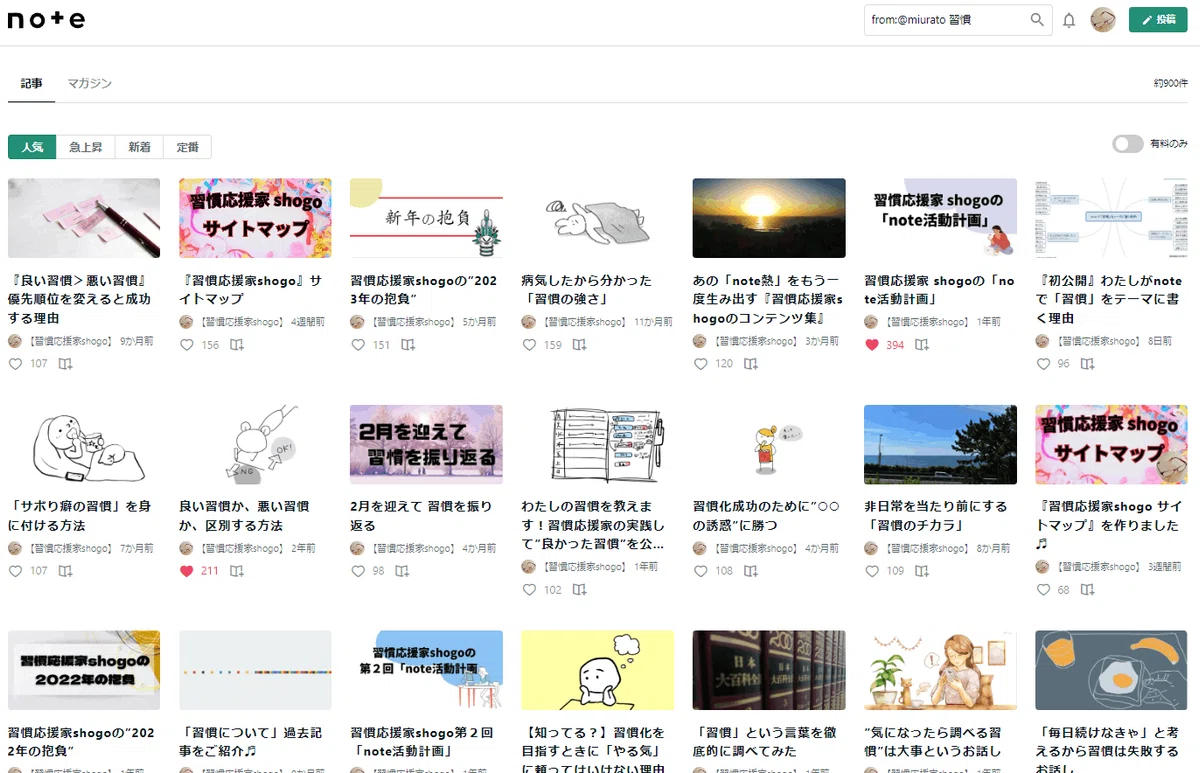Viewport: 1200px width, 773px height.
Task: Open the fried egg illustration thumbnail
Action: pos(1111,670)
